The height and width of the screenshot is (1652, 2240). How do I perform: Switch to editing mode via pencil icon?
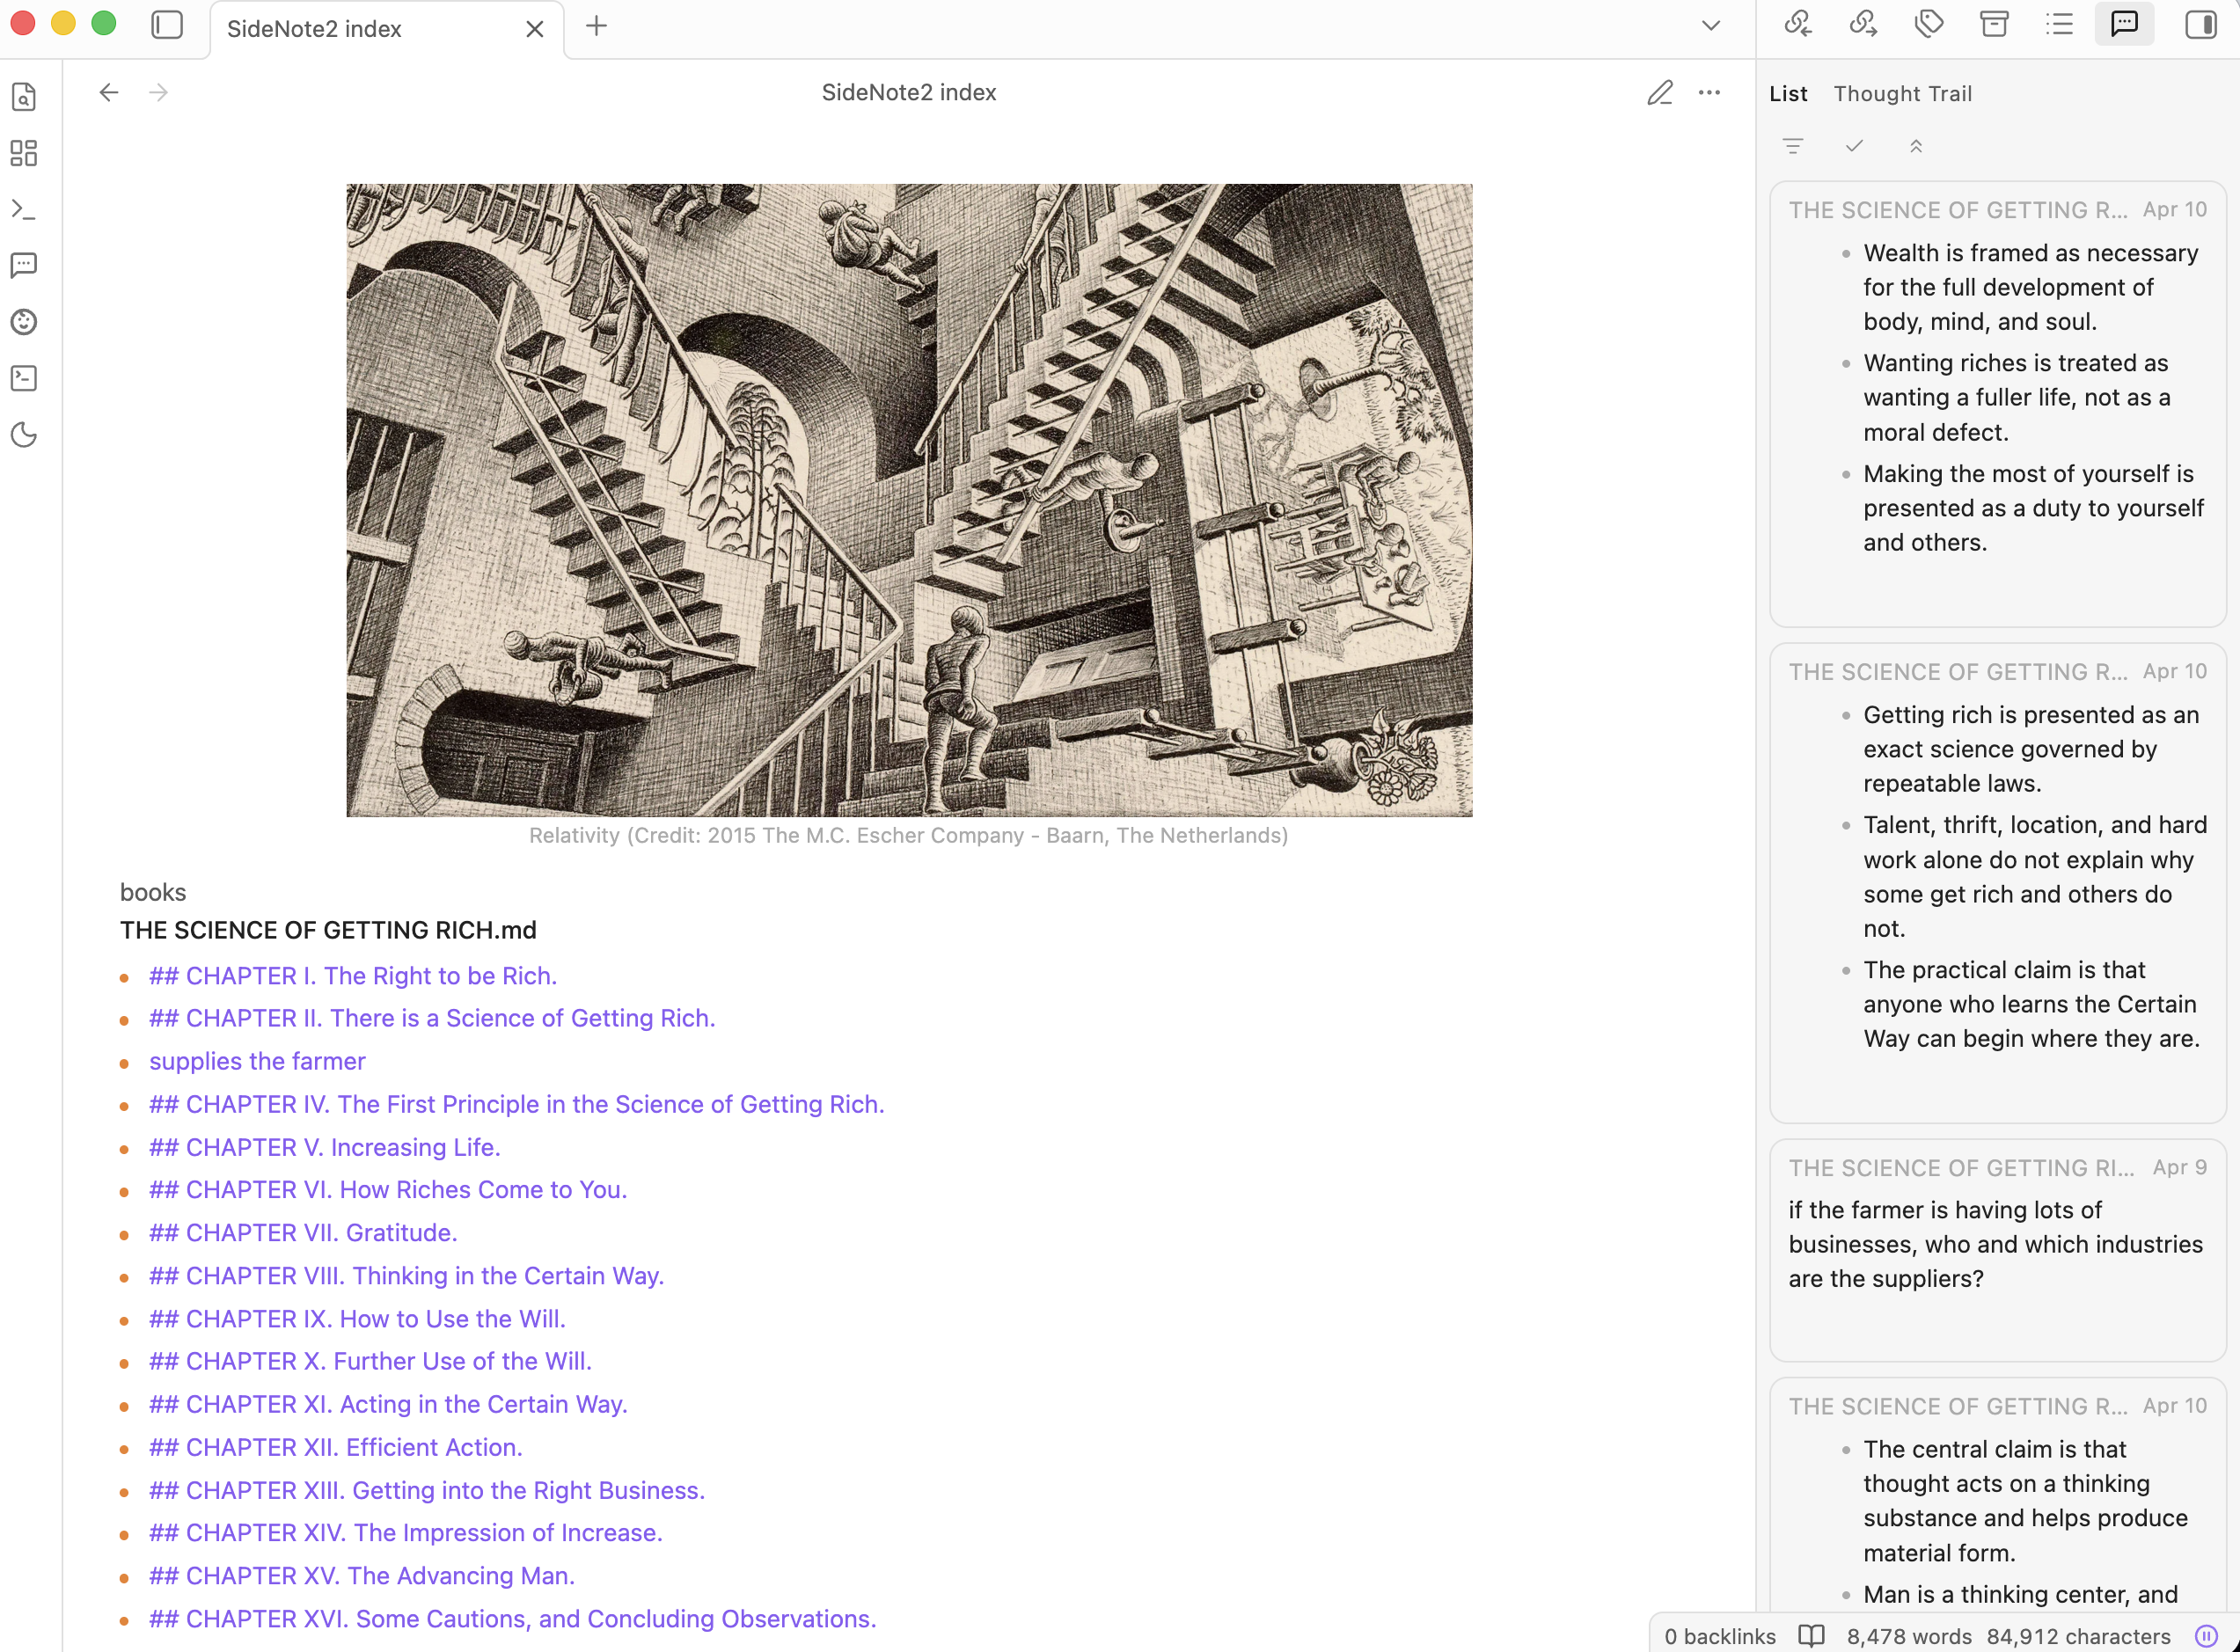pyautogui.click(x=1660, y=93)
